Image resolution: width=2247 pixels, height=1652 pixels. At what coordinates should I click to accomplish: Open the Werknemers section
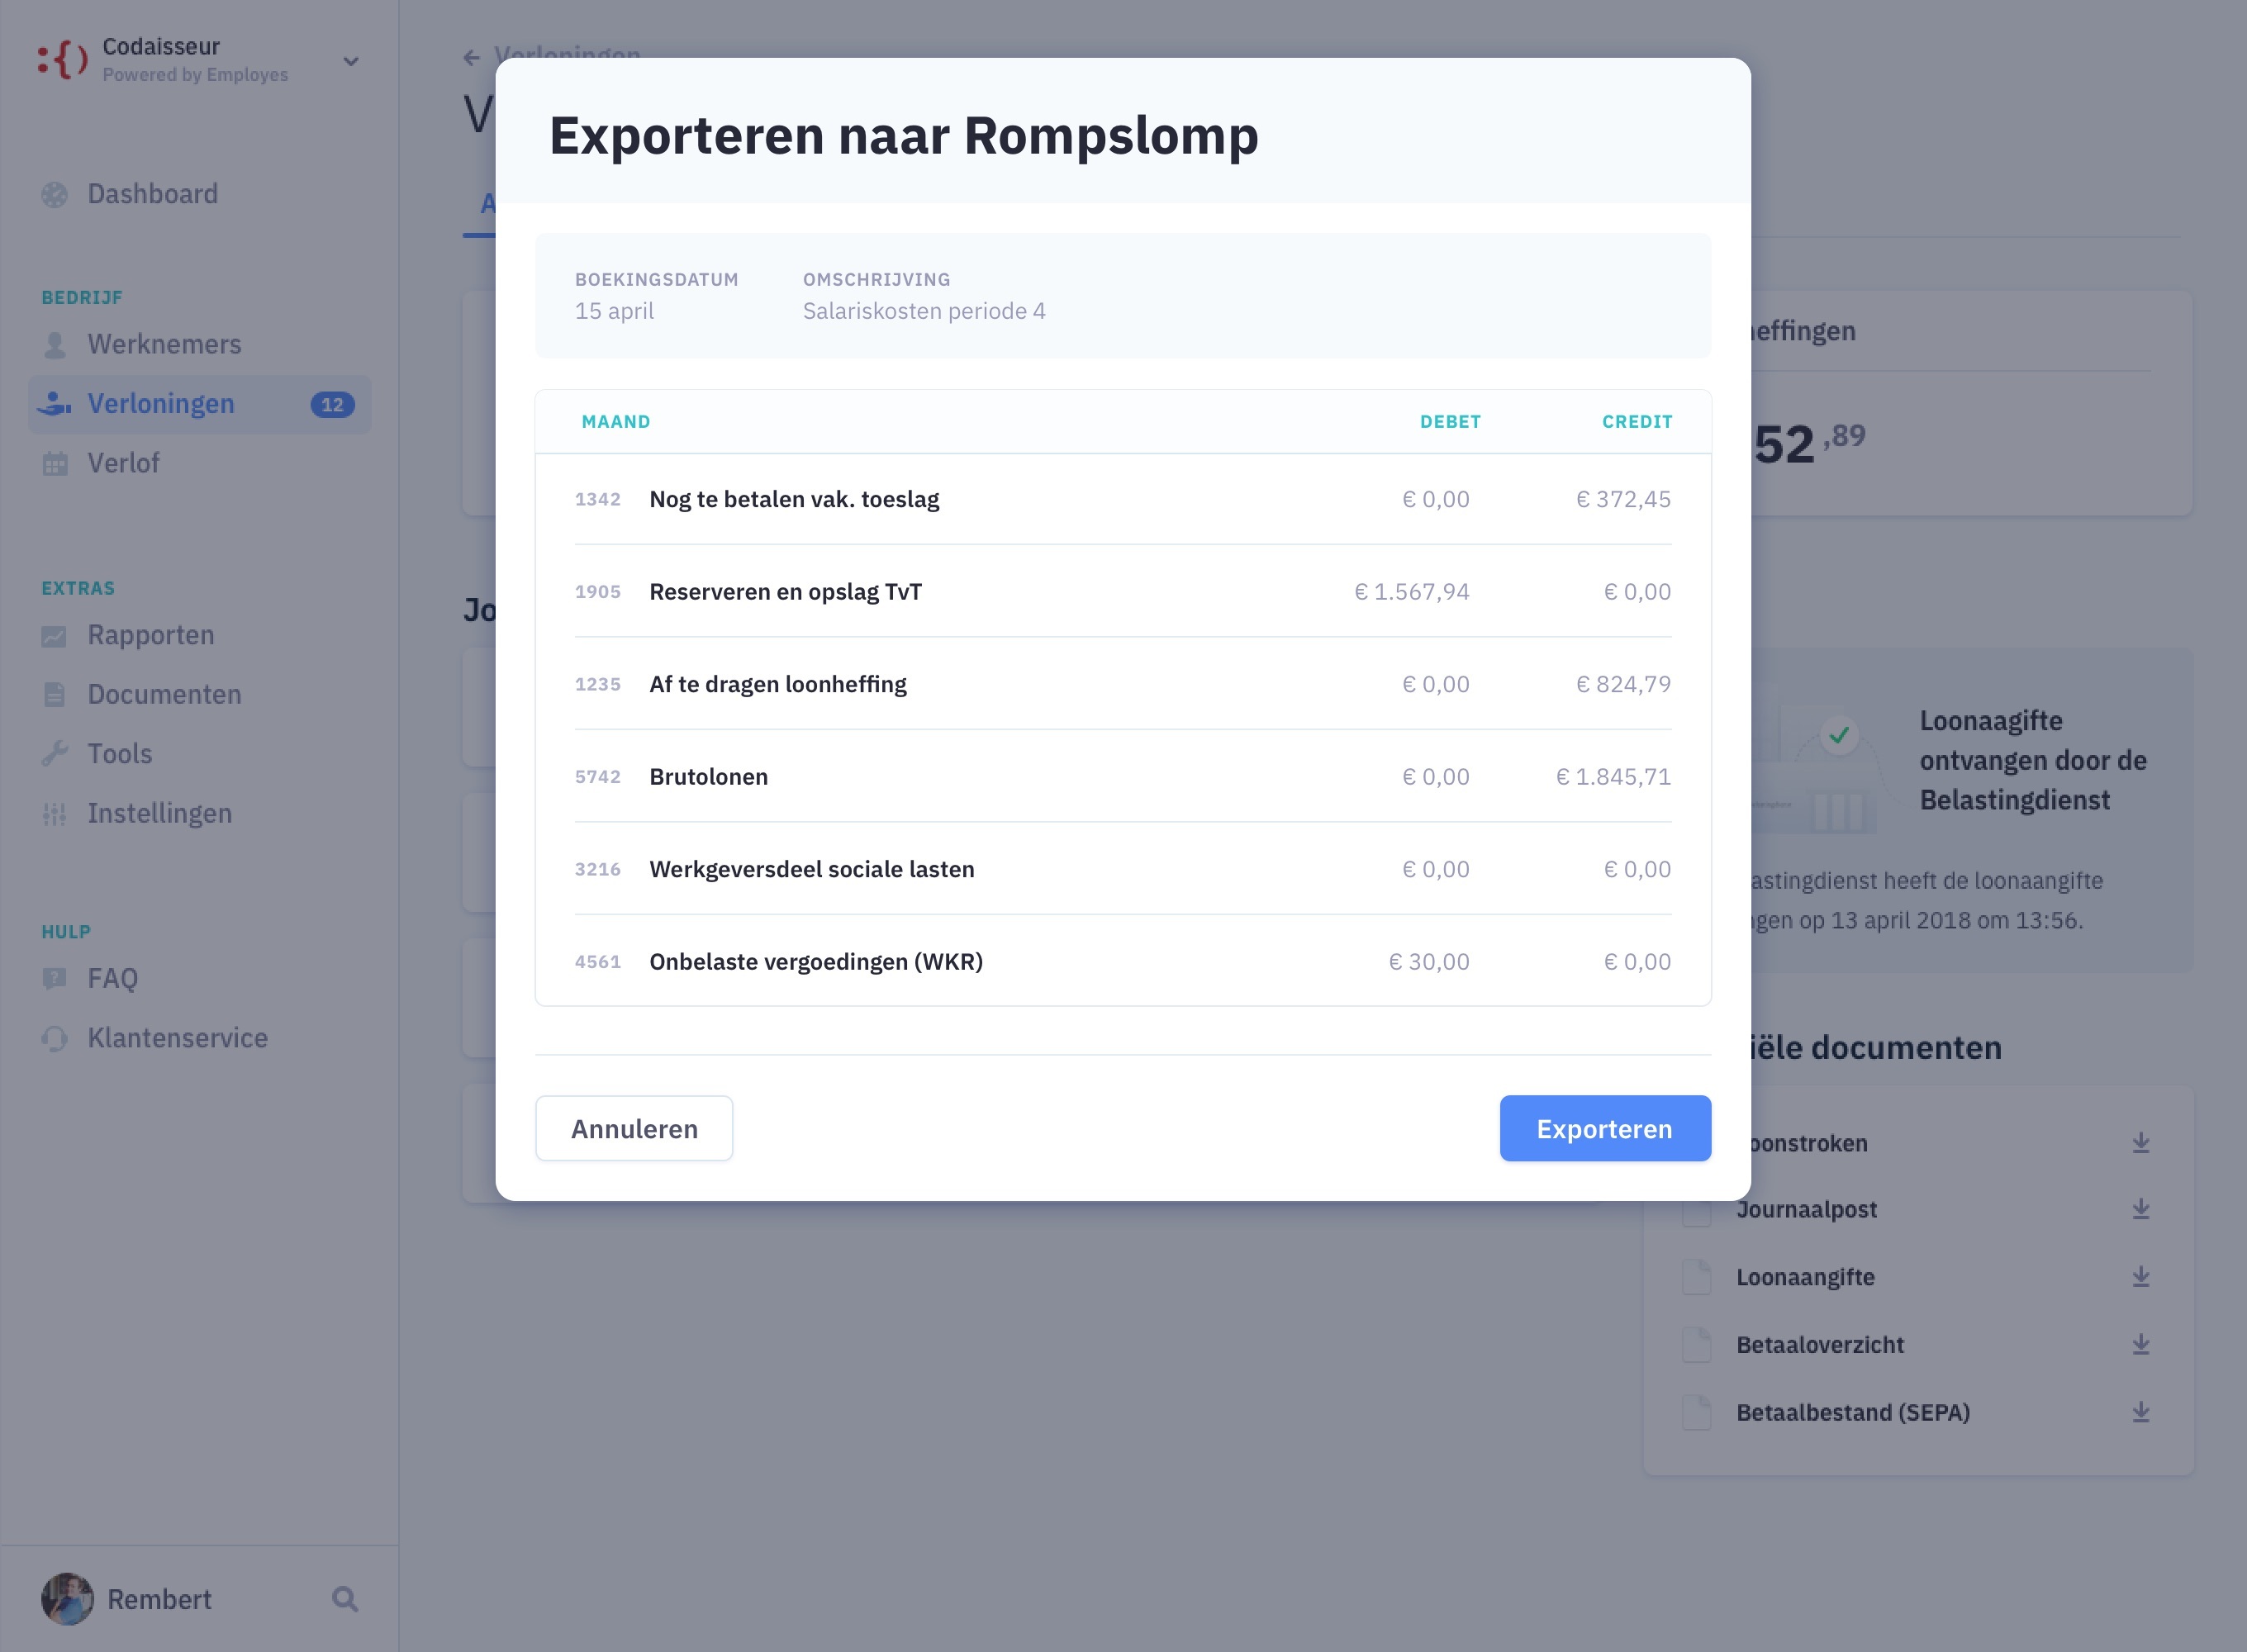[164, 344]
